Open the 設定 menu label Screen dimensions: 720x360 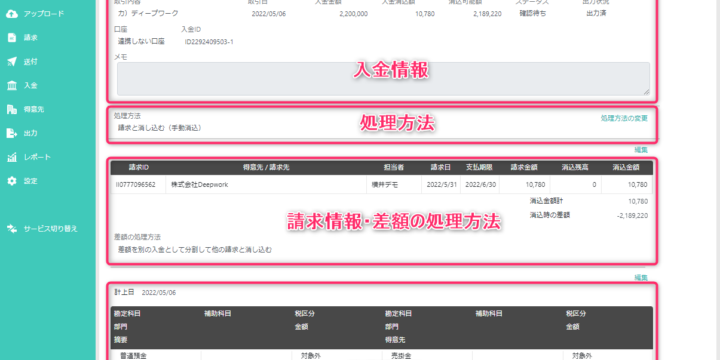coord(30,181)
